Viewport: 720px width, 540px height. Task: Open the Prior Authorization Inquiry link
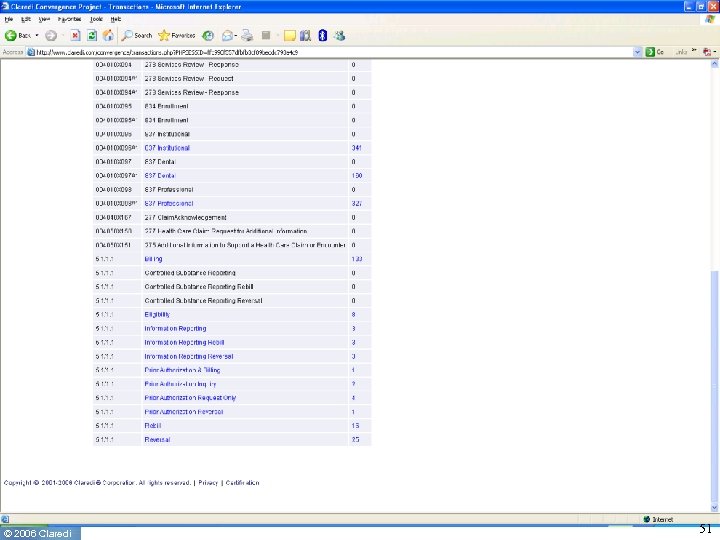tap(180, 384)
